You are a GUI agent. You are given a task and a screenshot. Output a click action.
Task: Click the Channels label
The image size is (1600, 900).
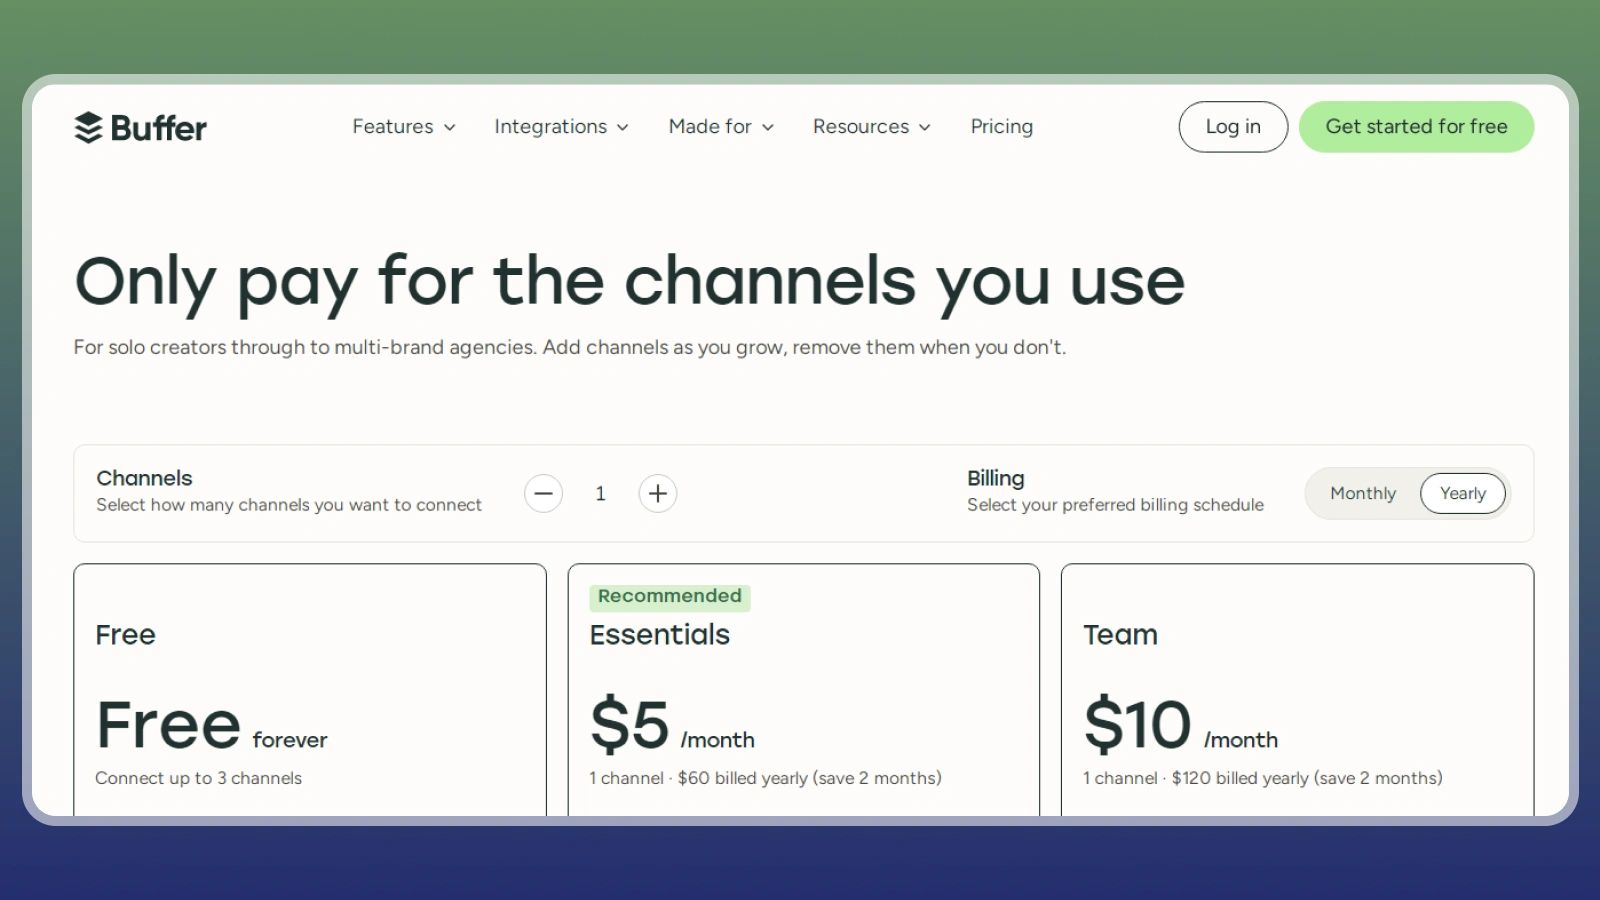(x=144, y=478)
